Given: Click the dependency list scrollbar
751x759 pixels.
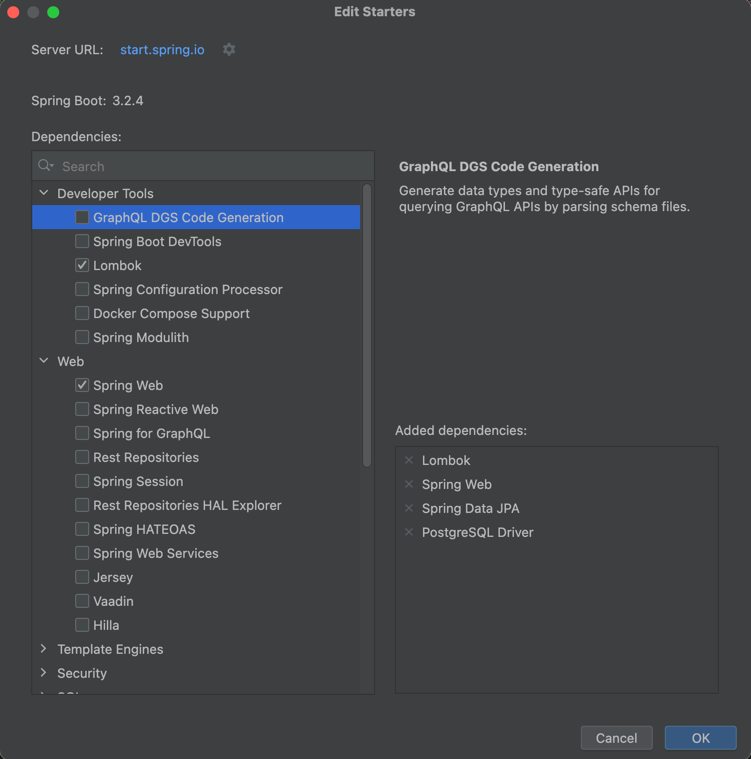Looking at the screenshot, I should pyautogui.click(x=367, y=325).
